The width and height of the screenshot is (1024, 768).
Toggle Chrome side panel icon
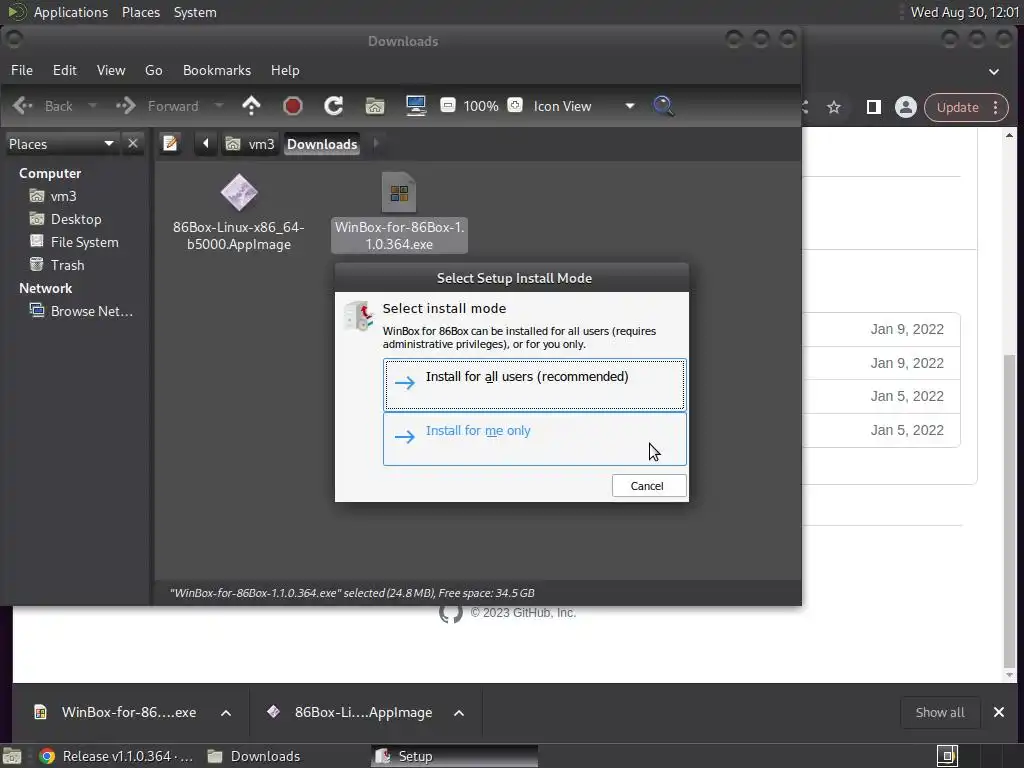tap(873, 107)
